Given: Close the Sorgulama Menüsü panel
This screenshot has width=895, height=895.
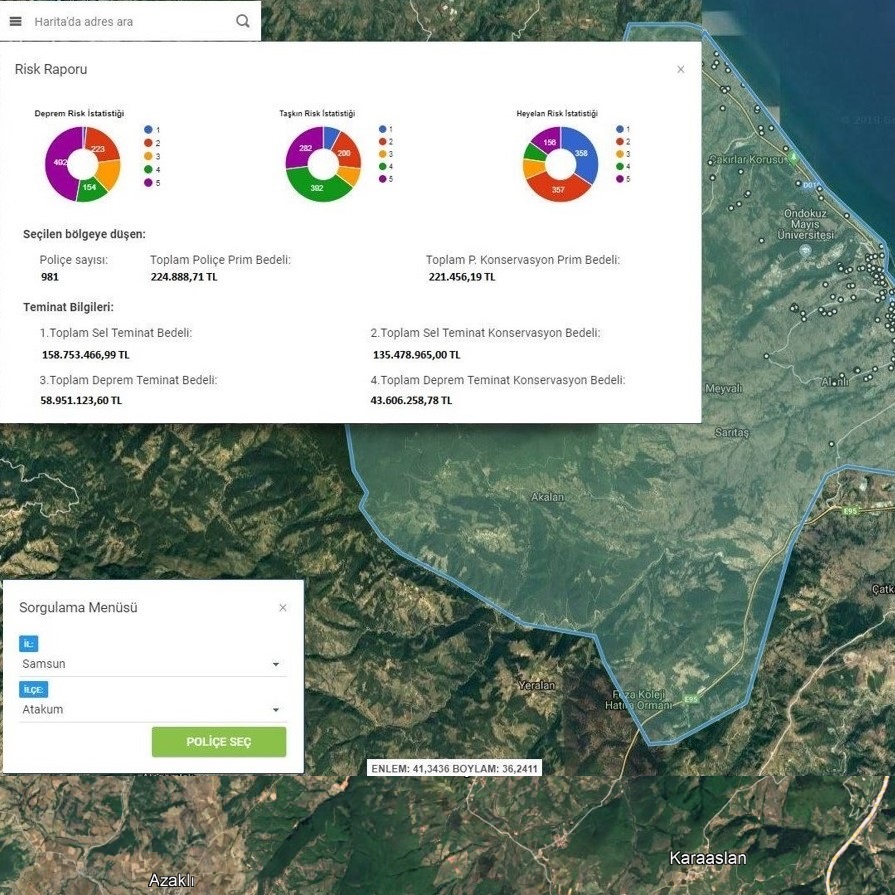Looking at the screenshot, I should (283, 608).
